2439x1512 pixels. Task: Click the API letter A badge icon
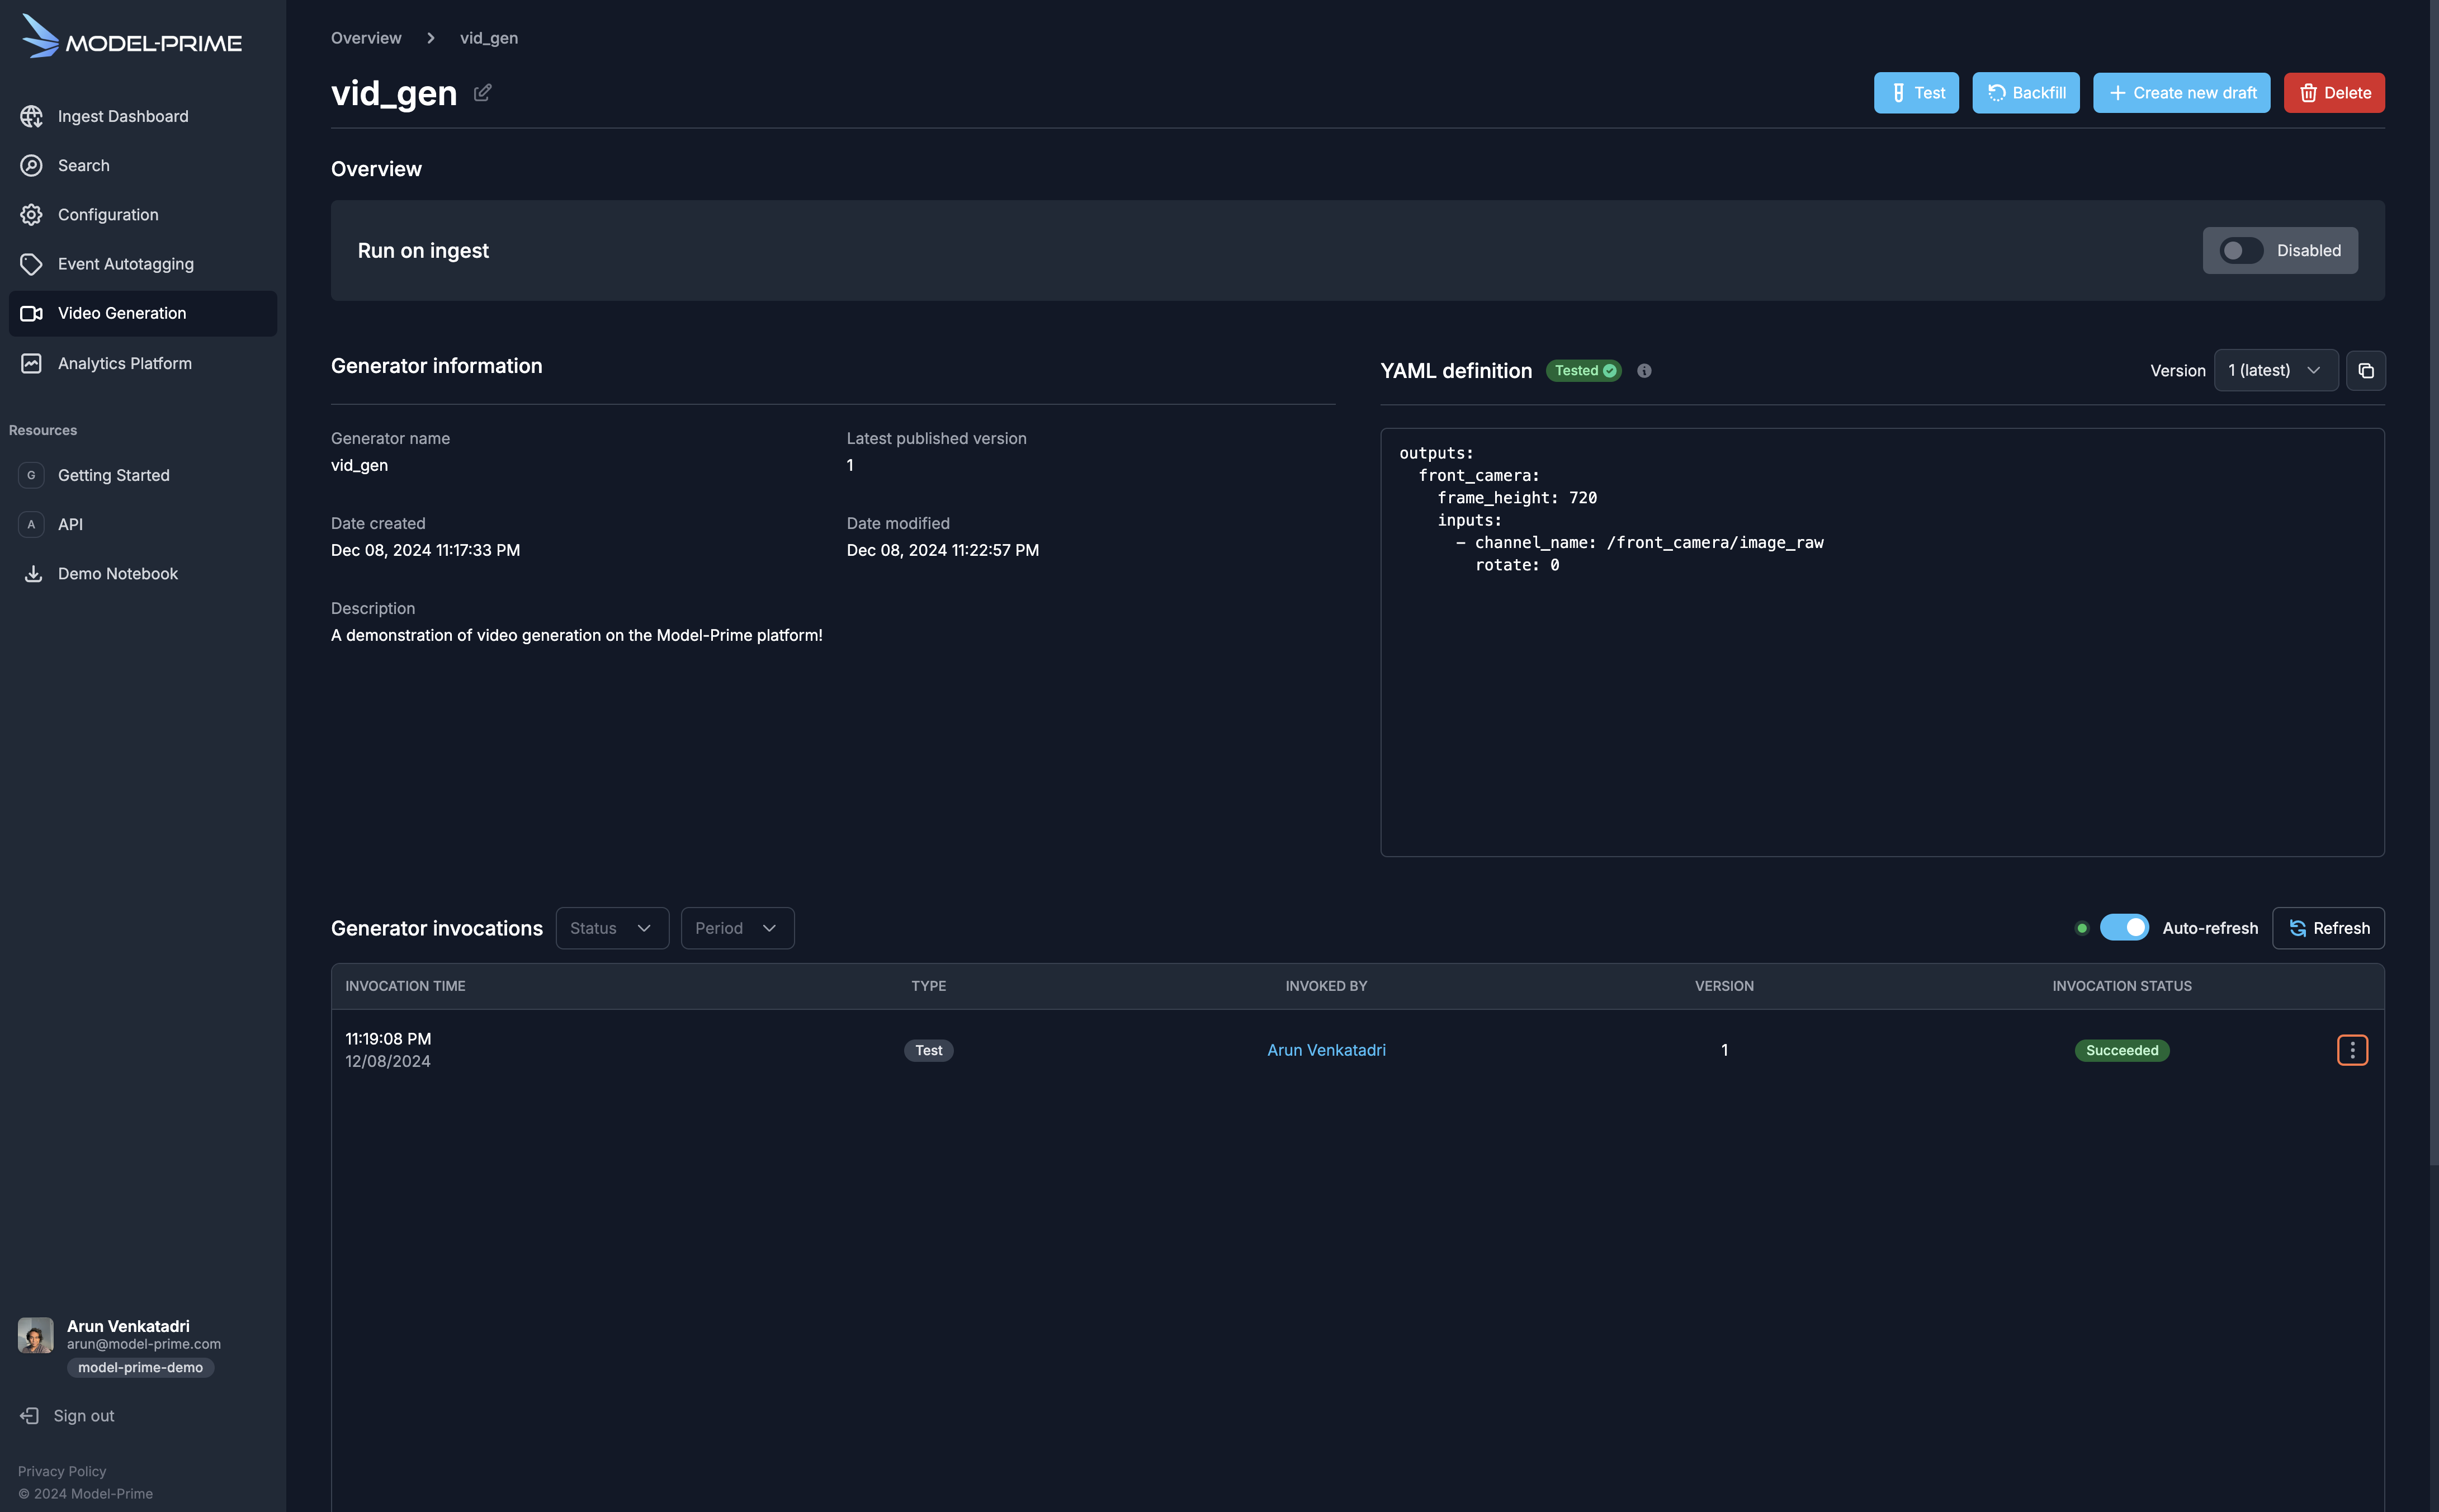coord(31,524)
